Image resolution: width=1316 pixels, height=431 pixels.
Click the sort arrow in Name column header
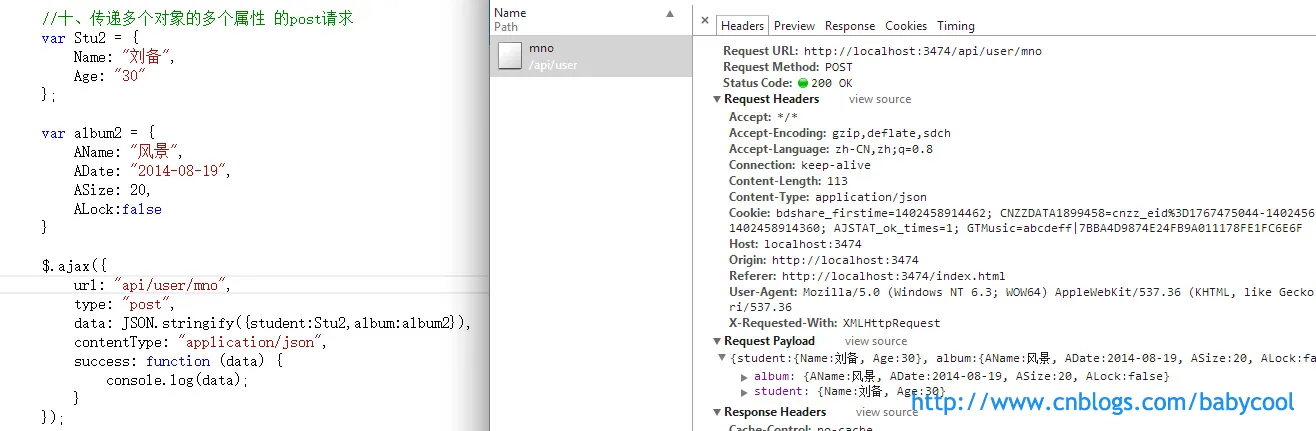point(670,15)
